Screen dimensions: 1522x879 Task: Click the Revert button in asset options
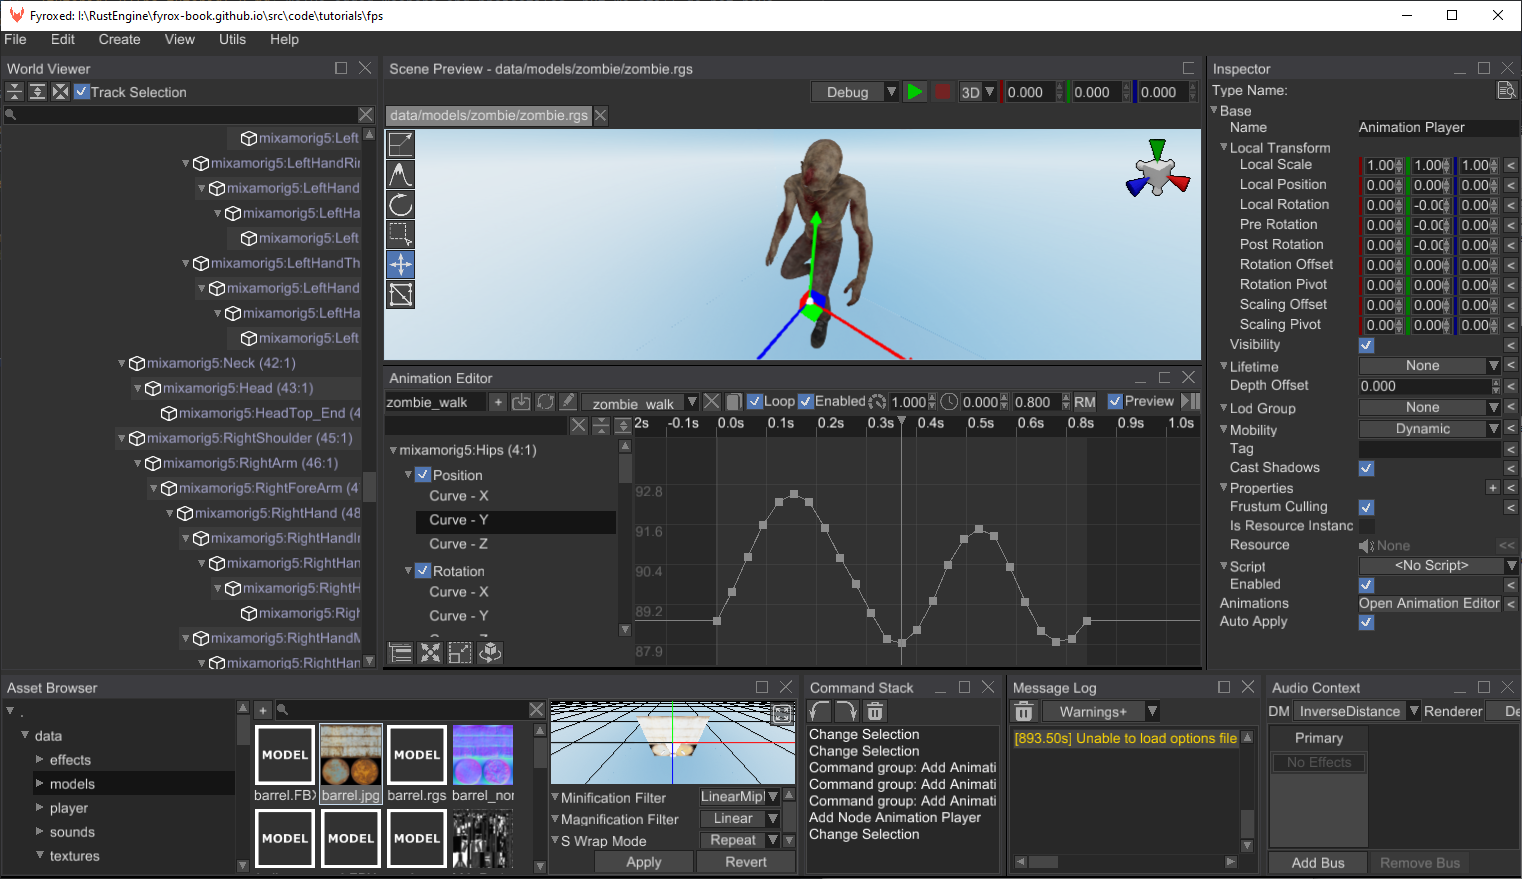coord(746,862)
